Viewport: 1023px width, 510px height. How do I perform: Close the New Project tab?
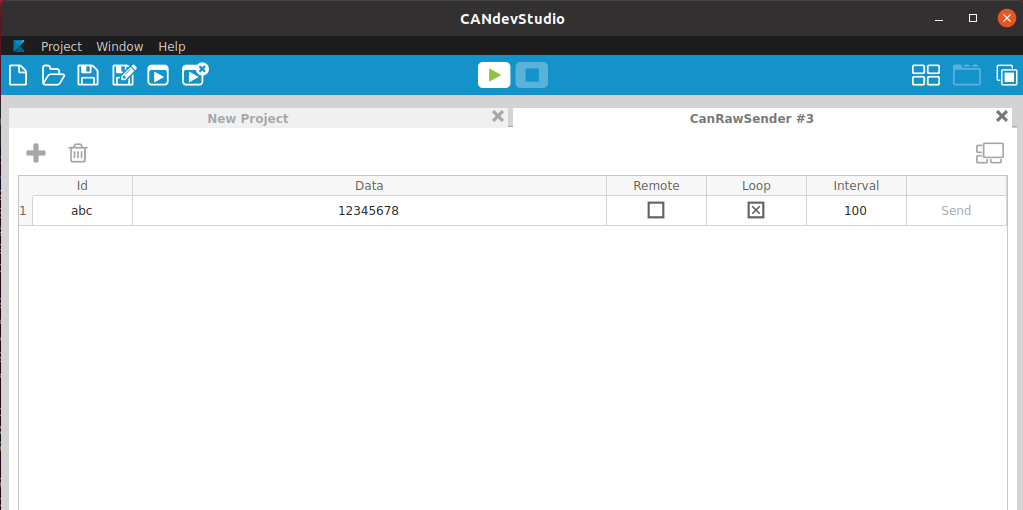tap(498, 116)
